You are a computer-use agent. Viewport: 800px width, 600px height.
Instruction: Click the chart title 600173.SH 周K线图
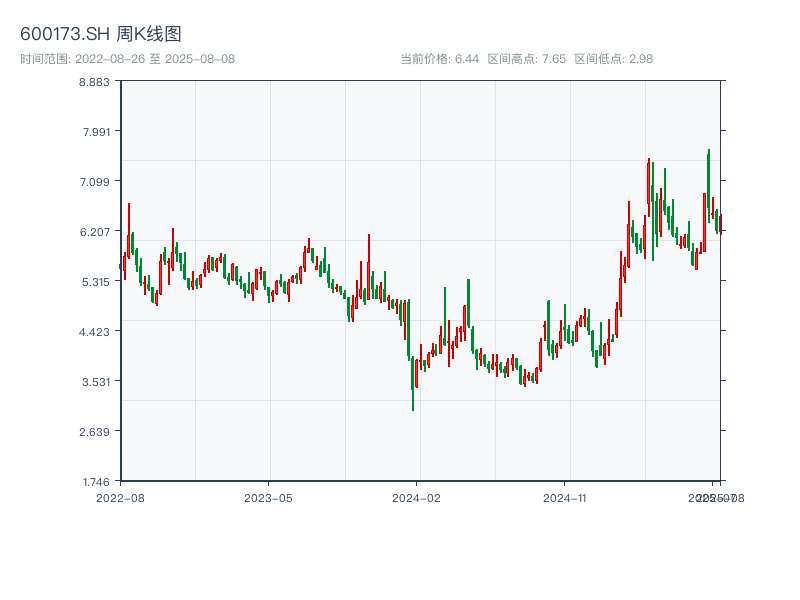click(x=101, y=35)
